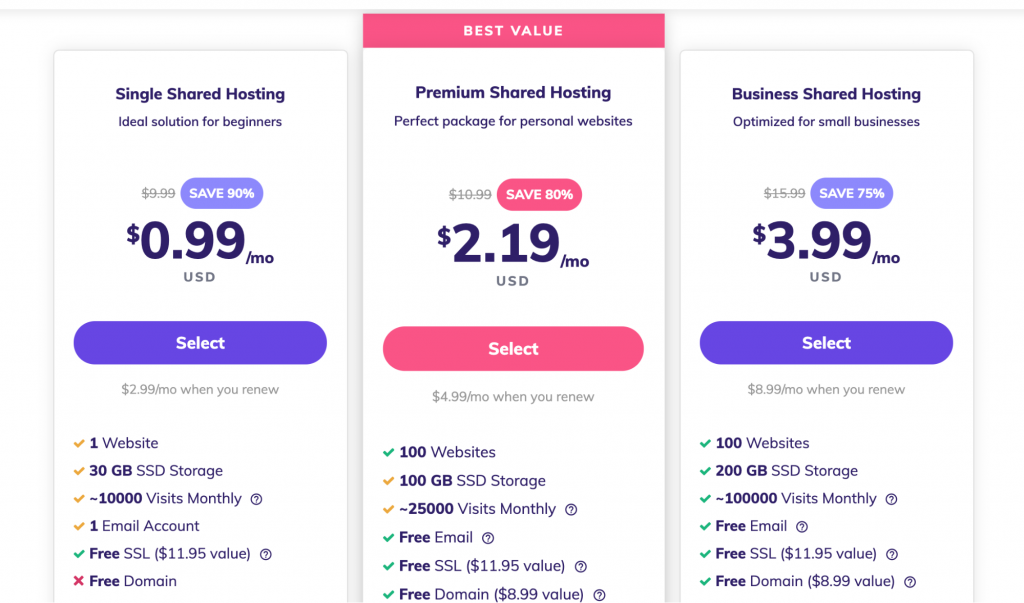Image resolution: width=1024 pixels, height=603 pixels.
Task: Click the Business Shared Hosting heading
Action: pyautogui.click(x=826, y=94)
